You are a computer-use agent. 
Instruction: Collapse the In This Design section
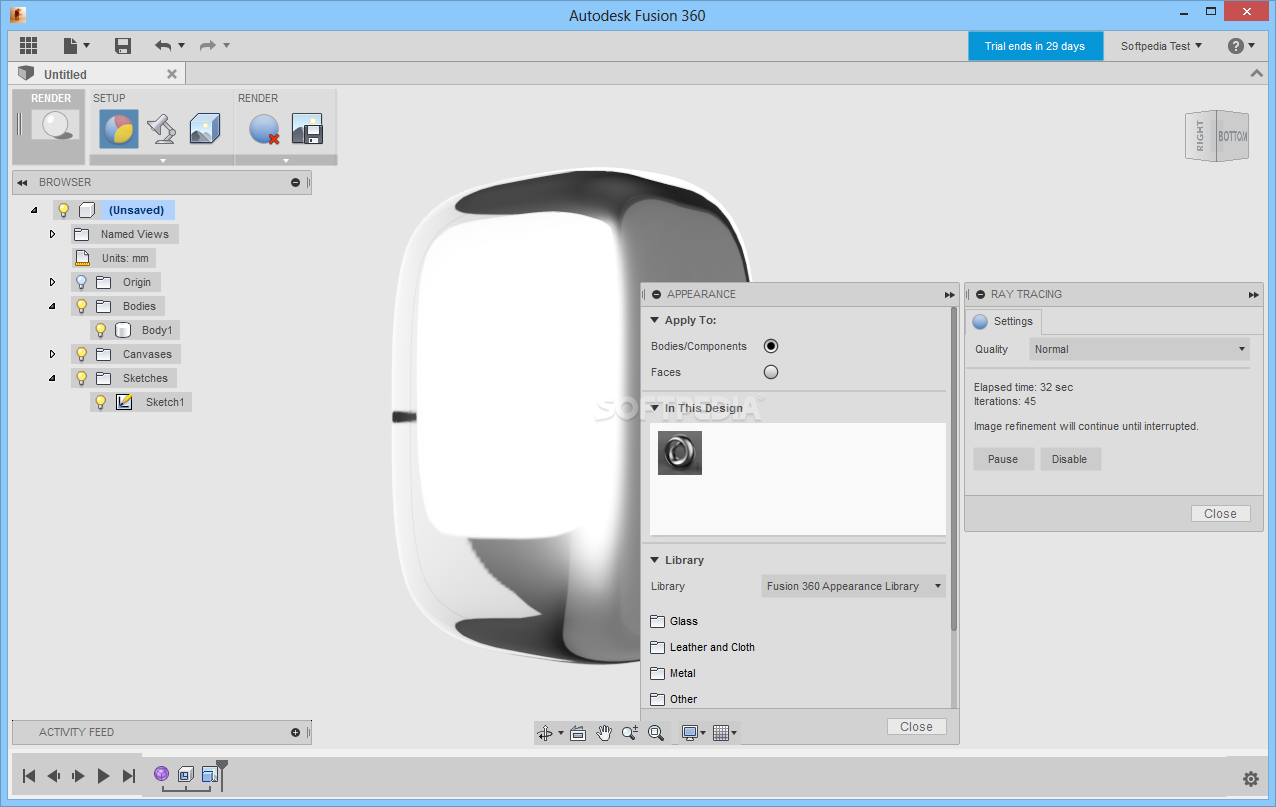(x=655, y=408)
